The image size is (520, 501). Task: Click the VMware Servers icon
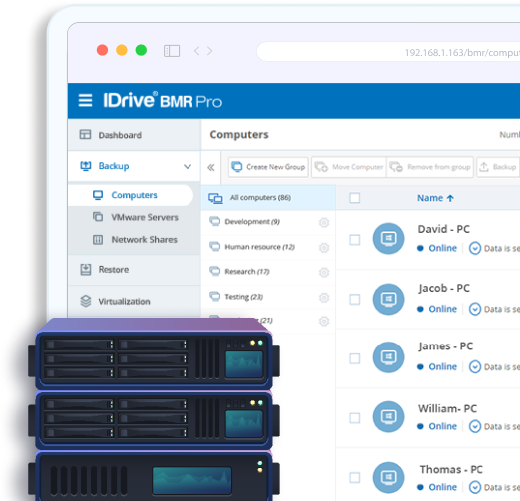(x=98, y=217)
